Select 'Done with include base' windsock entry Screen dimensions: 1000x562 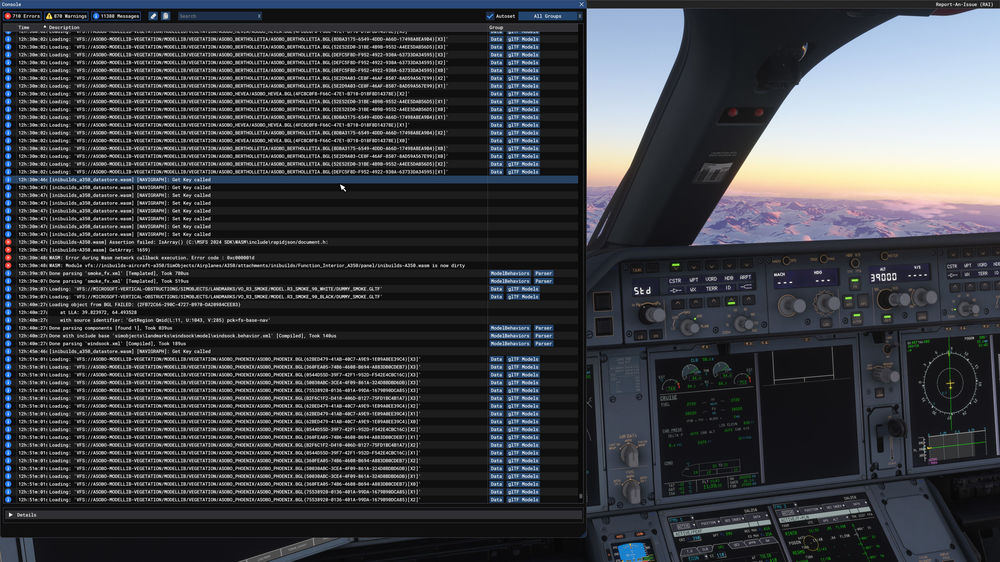point(291,336)
